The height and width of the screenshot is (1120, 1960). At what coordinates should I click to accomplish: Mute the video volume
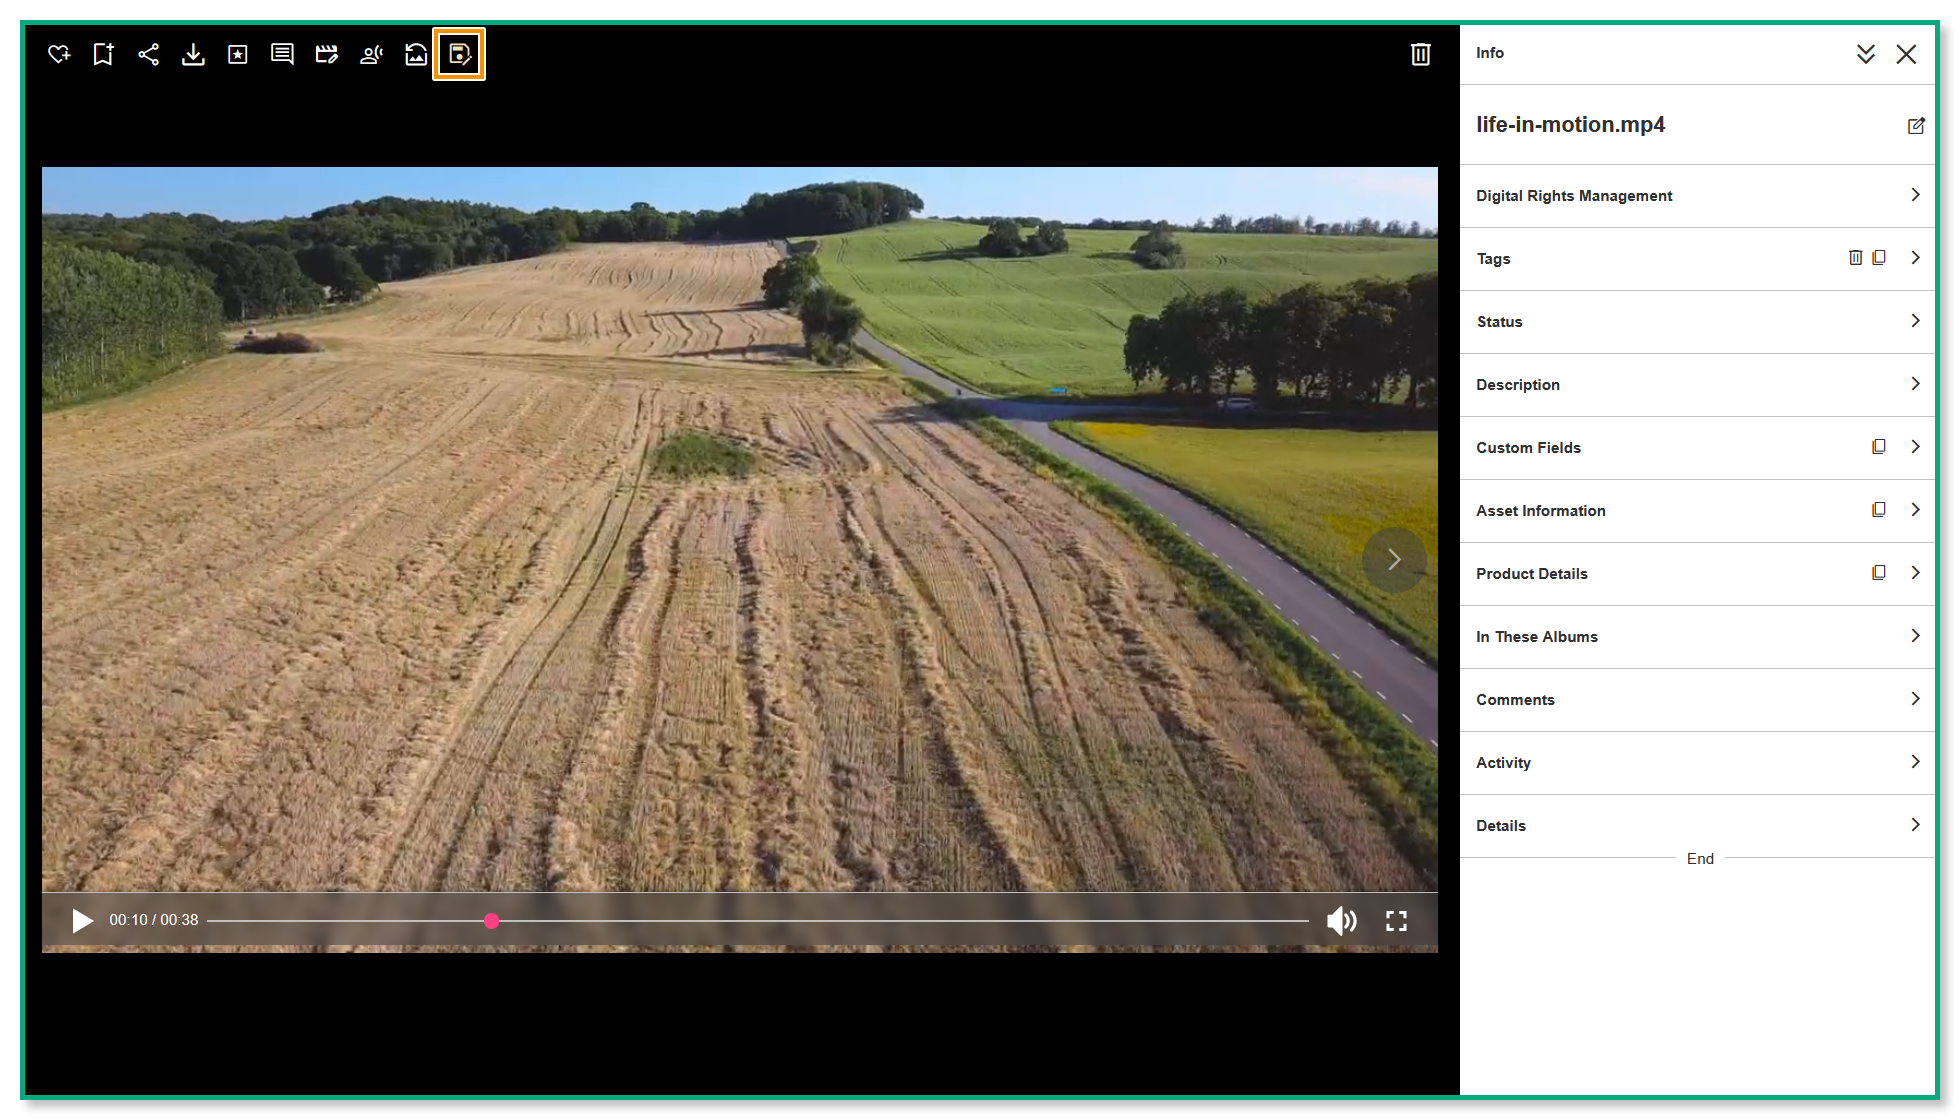tap(1341, 921)
